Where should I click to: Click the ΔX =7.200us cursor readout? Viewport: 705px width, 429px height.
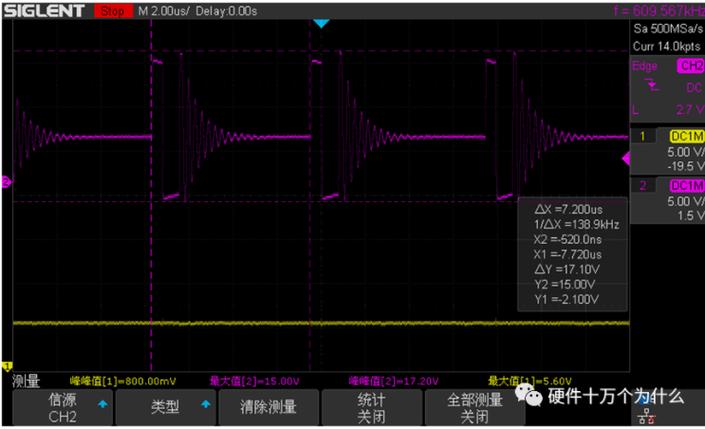click(569, 210)
